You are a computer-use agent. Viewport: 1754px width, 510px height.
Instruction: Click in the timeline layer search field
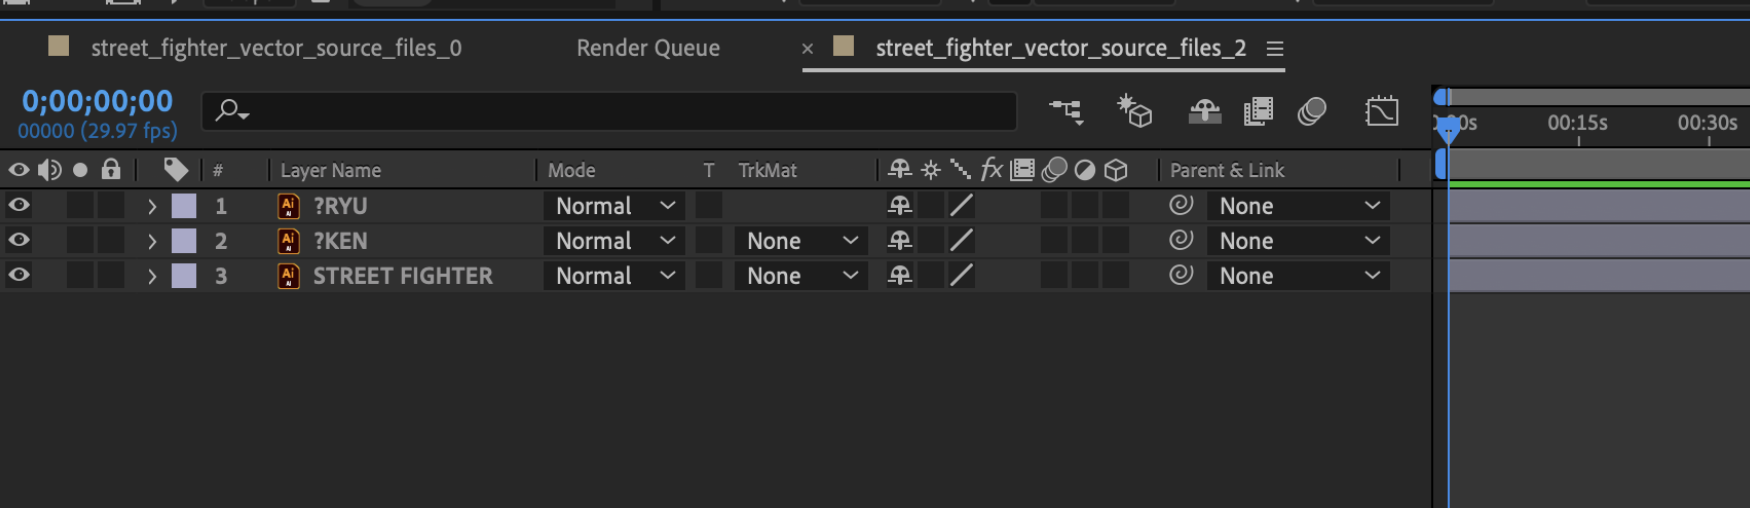pos(609,111)
